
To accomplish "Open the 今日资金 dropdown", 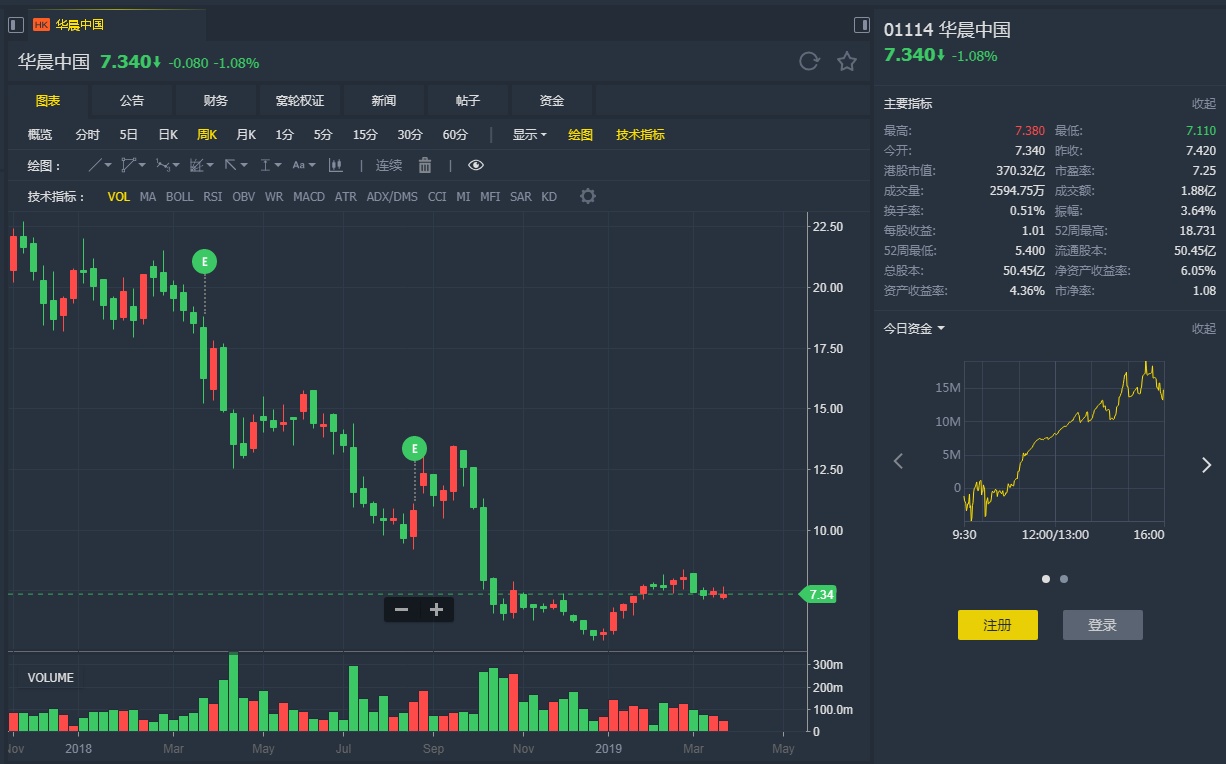I will click(x=914, y=328).
